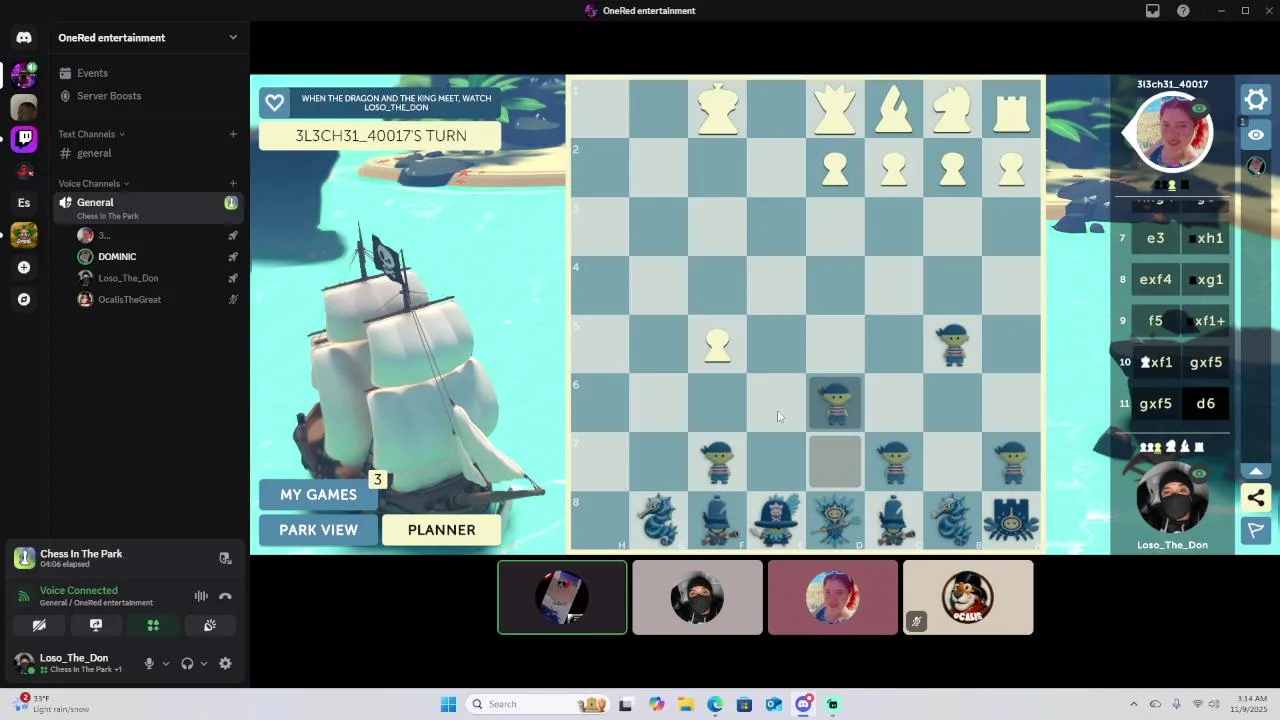The height and width of the screenshot is (720, 1280).
Task: Select General voice channel
Action: [149, 208]
